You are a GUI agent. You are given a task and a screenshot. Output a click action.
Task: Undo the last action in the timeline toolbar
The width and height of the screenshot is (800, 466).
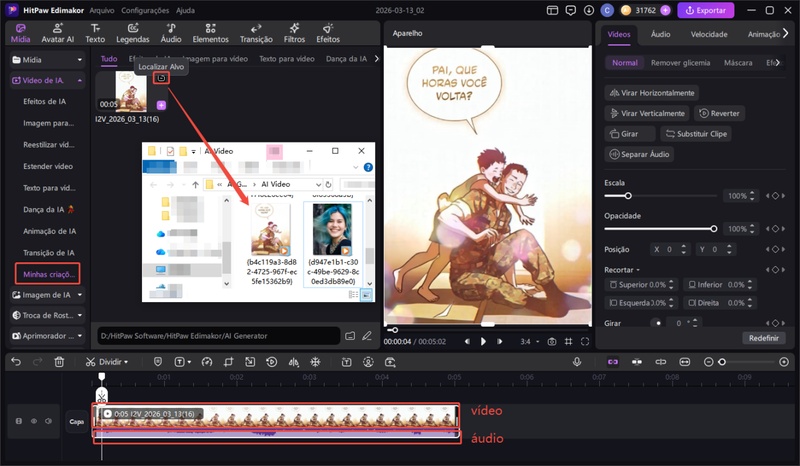16,362
